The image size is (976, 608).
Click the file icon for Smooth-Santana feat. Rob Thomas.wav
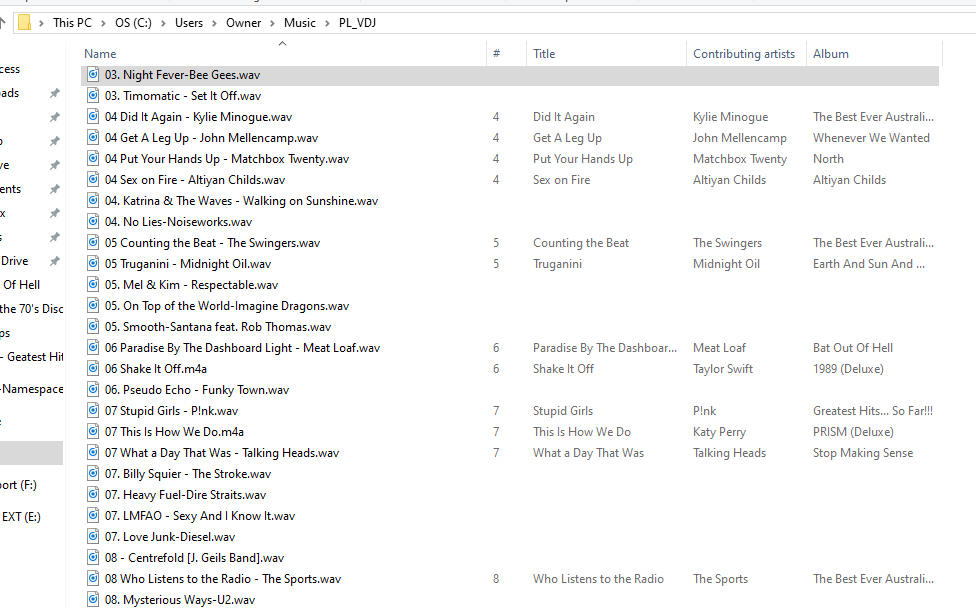tap(93, 327)
